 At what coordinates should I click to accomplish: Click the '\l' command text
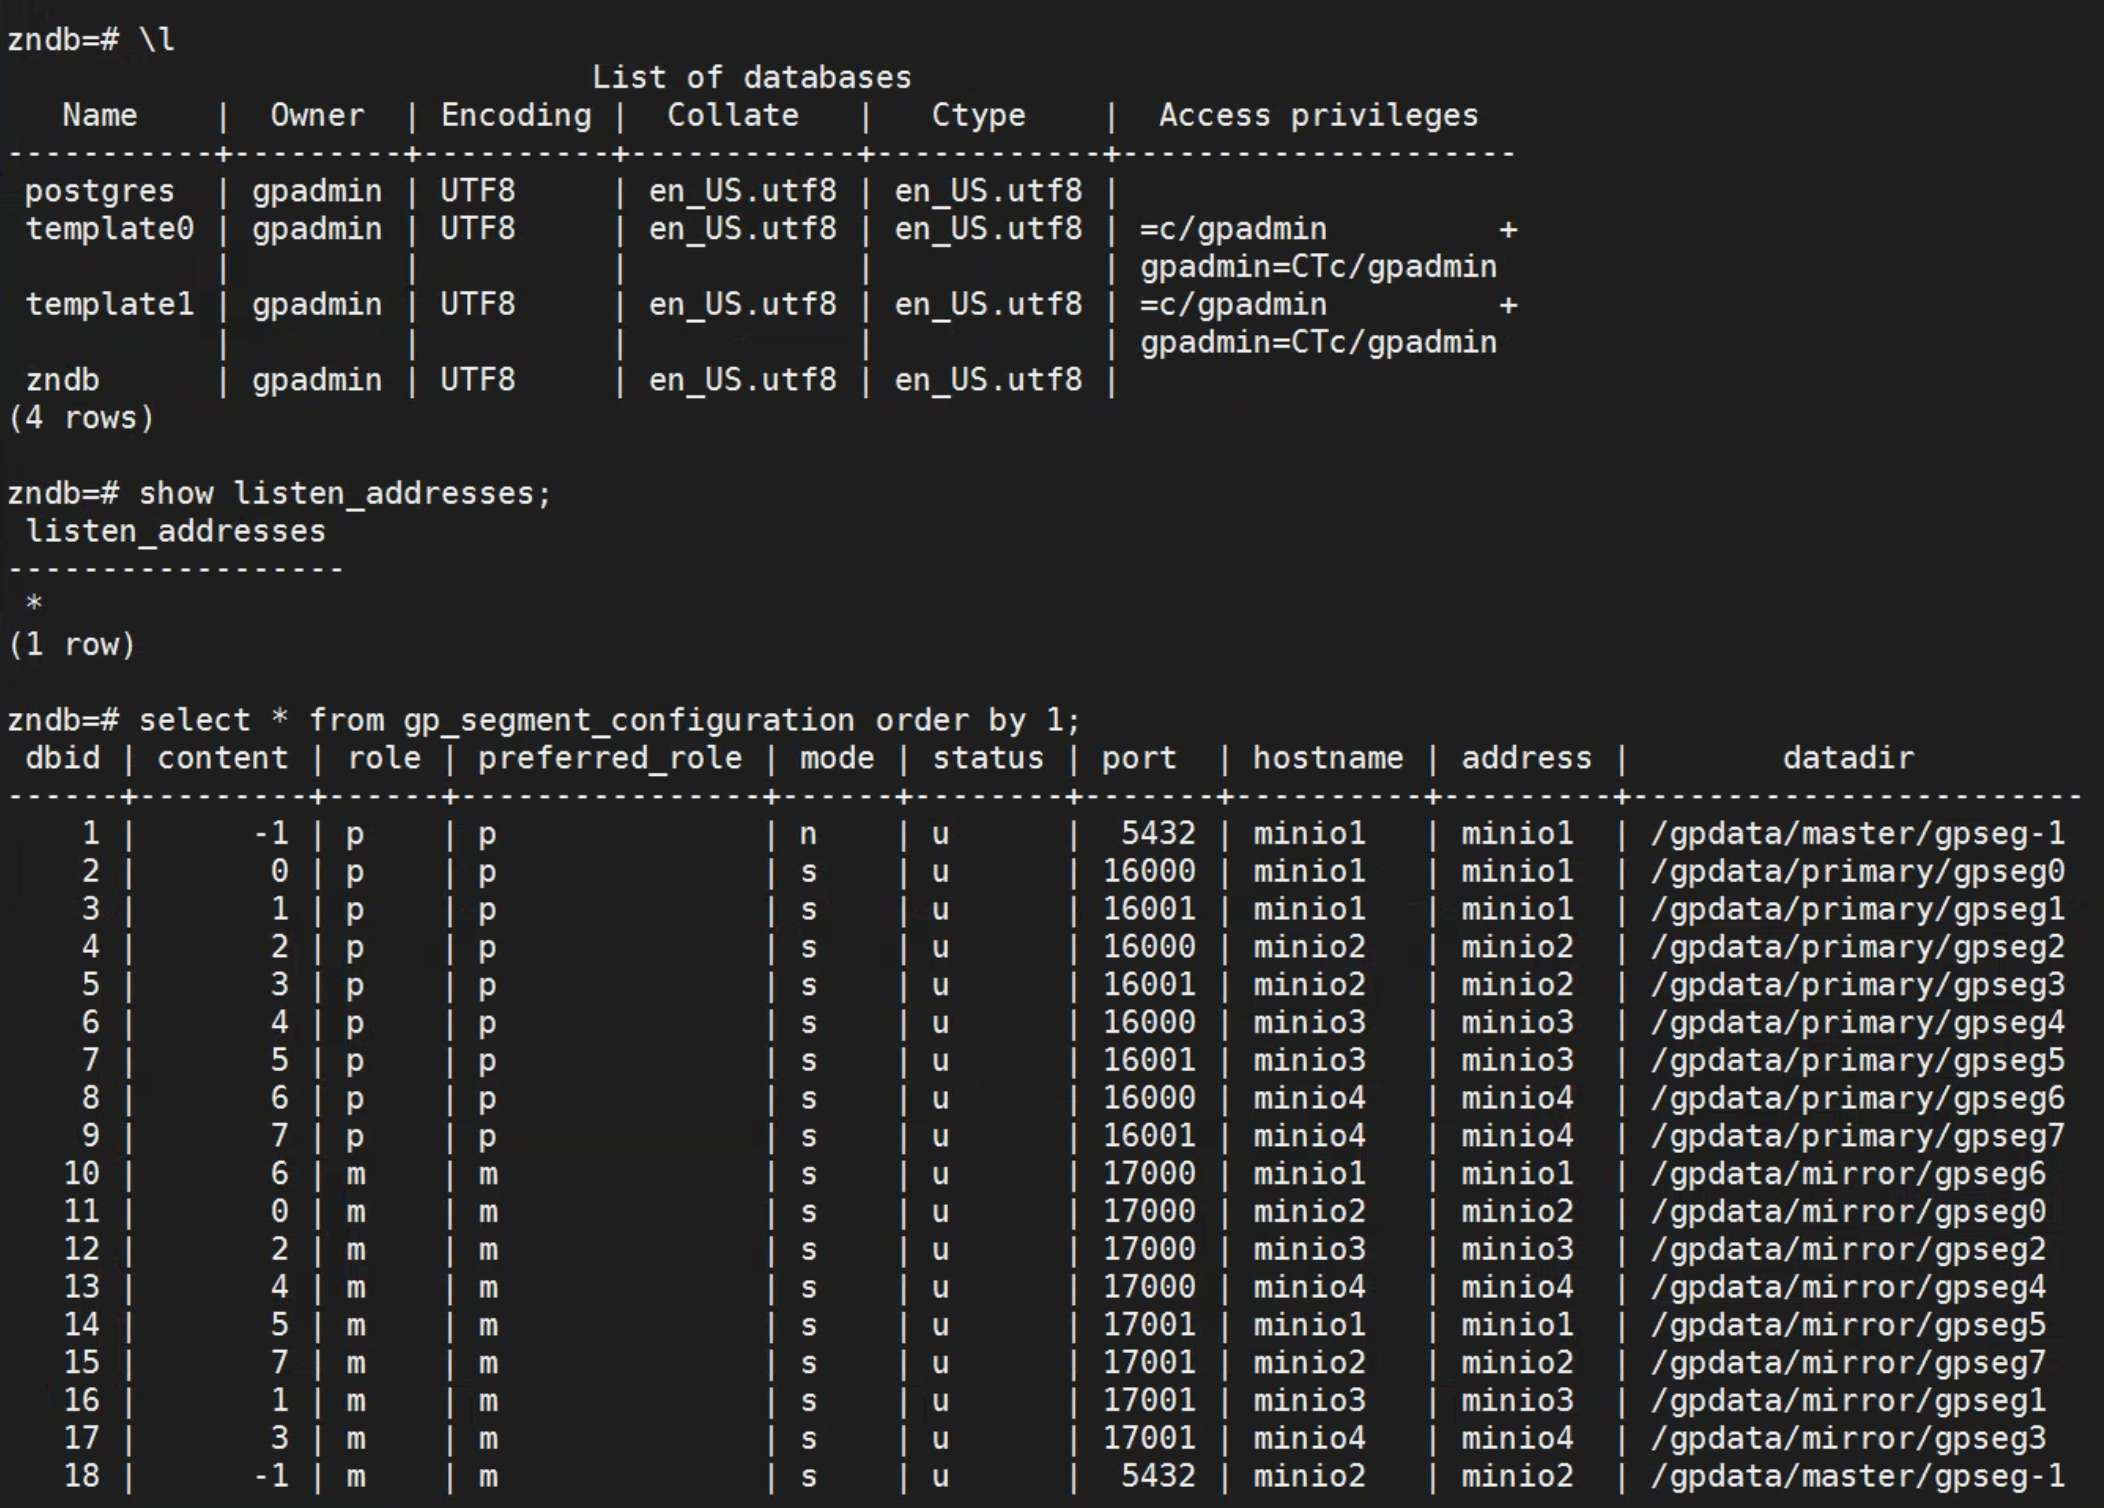(x=156, y=40)
